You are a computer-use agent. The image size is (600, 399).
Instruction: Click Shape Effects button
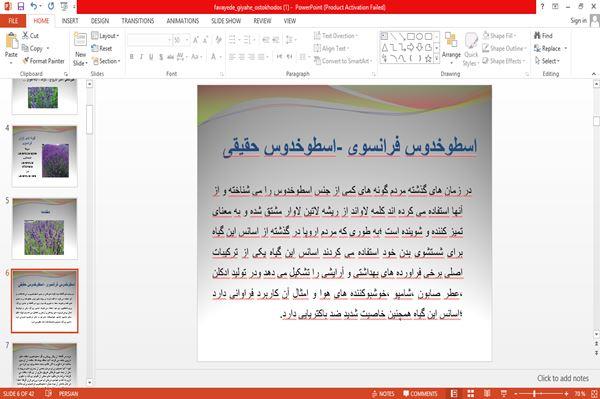[503, 61]
